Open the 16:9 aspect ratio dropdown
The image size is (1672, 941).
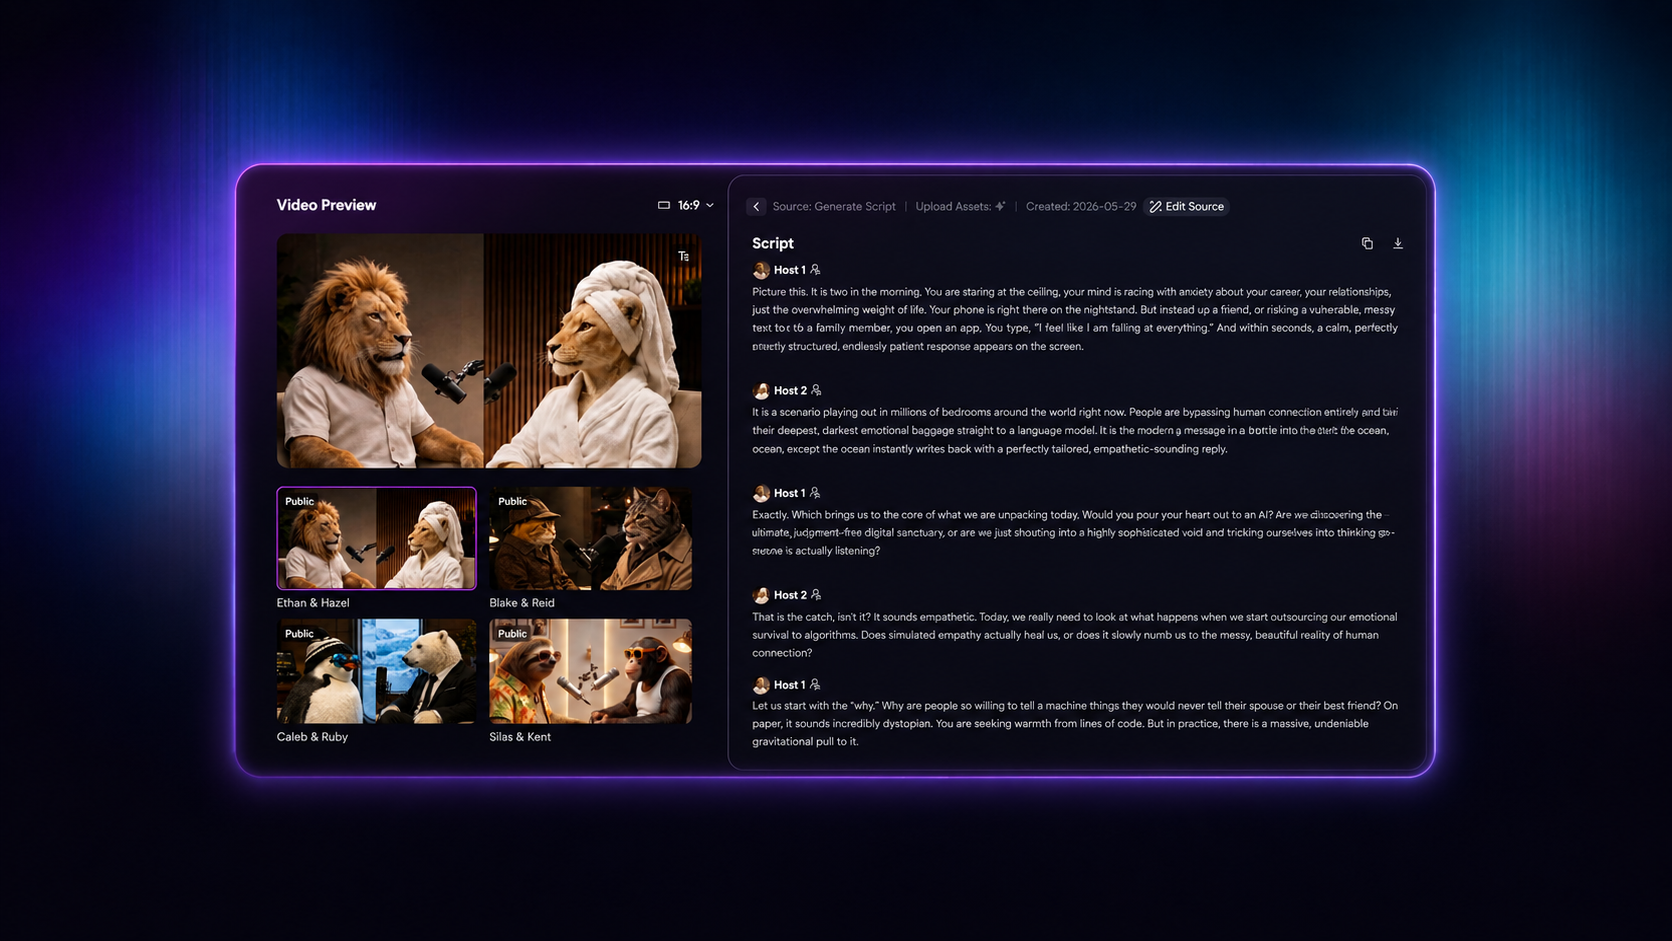pyautogui.click(x=686, y=205)
